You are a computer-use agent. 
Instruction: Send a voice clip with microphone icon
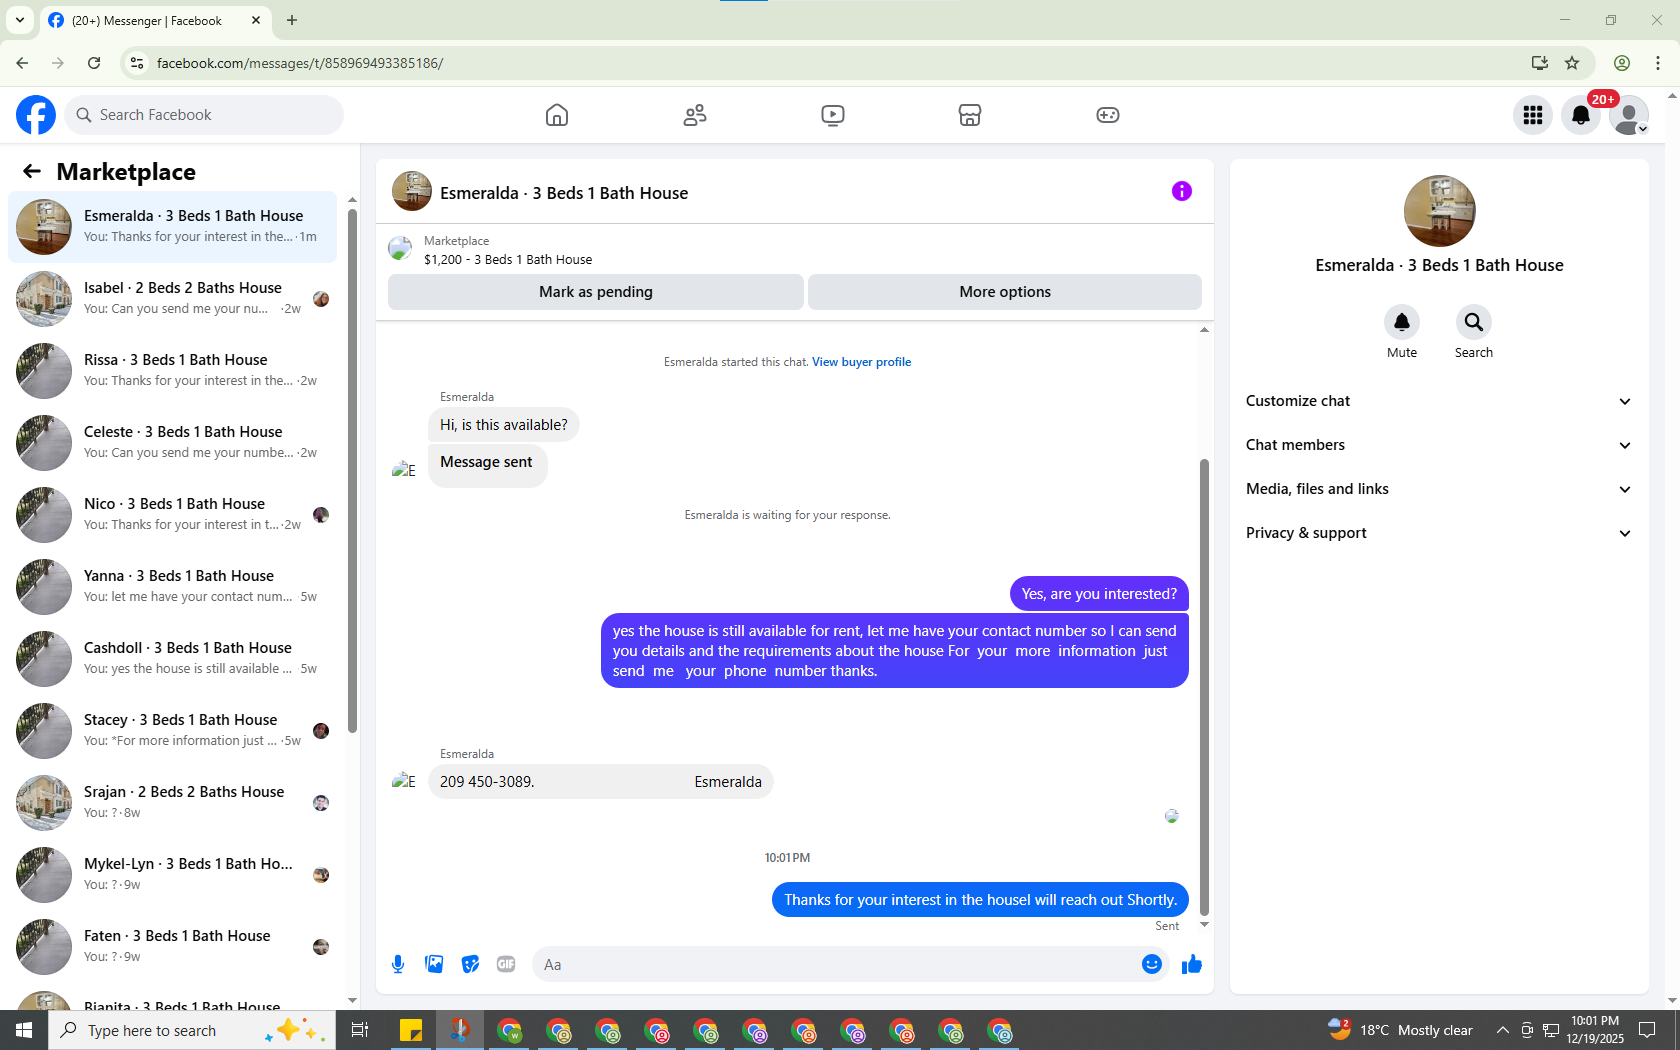click(398, 964)
